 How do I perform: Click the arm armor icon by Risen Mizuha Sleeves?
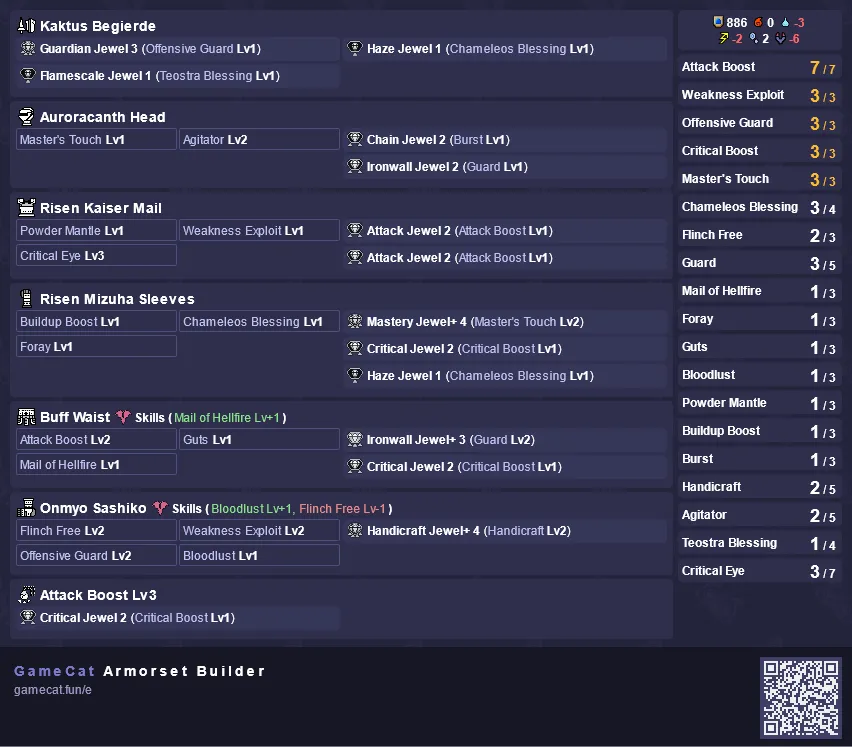point(26,298)
